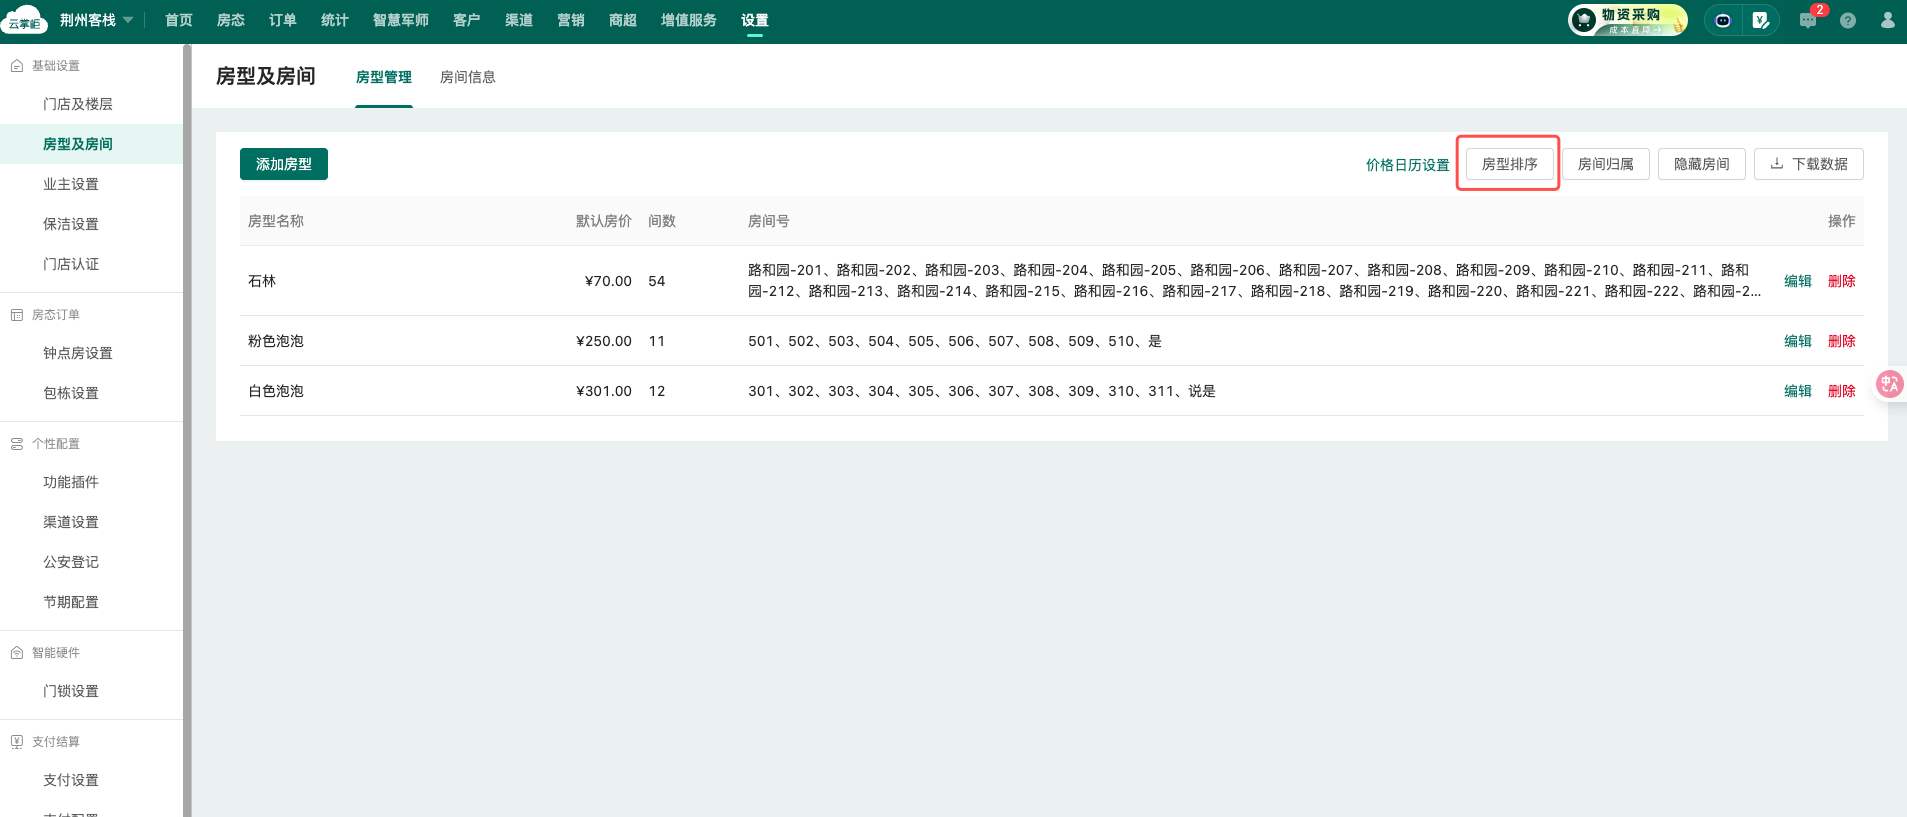Open 门锁设置 in the sidebar
Viewport: 1907px width, 817px height.
tap(71, 691)
